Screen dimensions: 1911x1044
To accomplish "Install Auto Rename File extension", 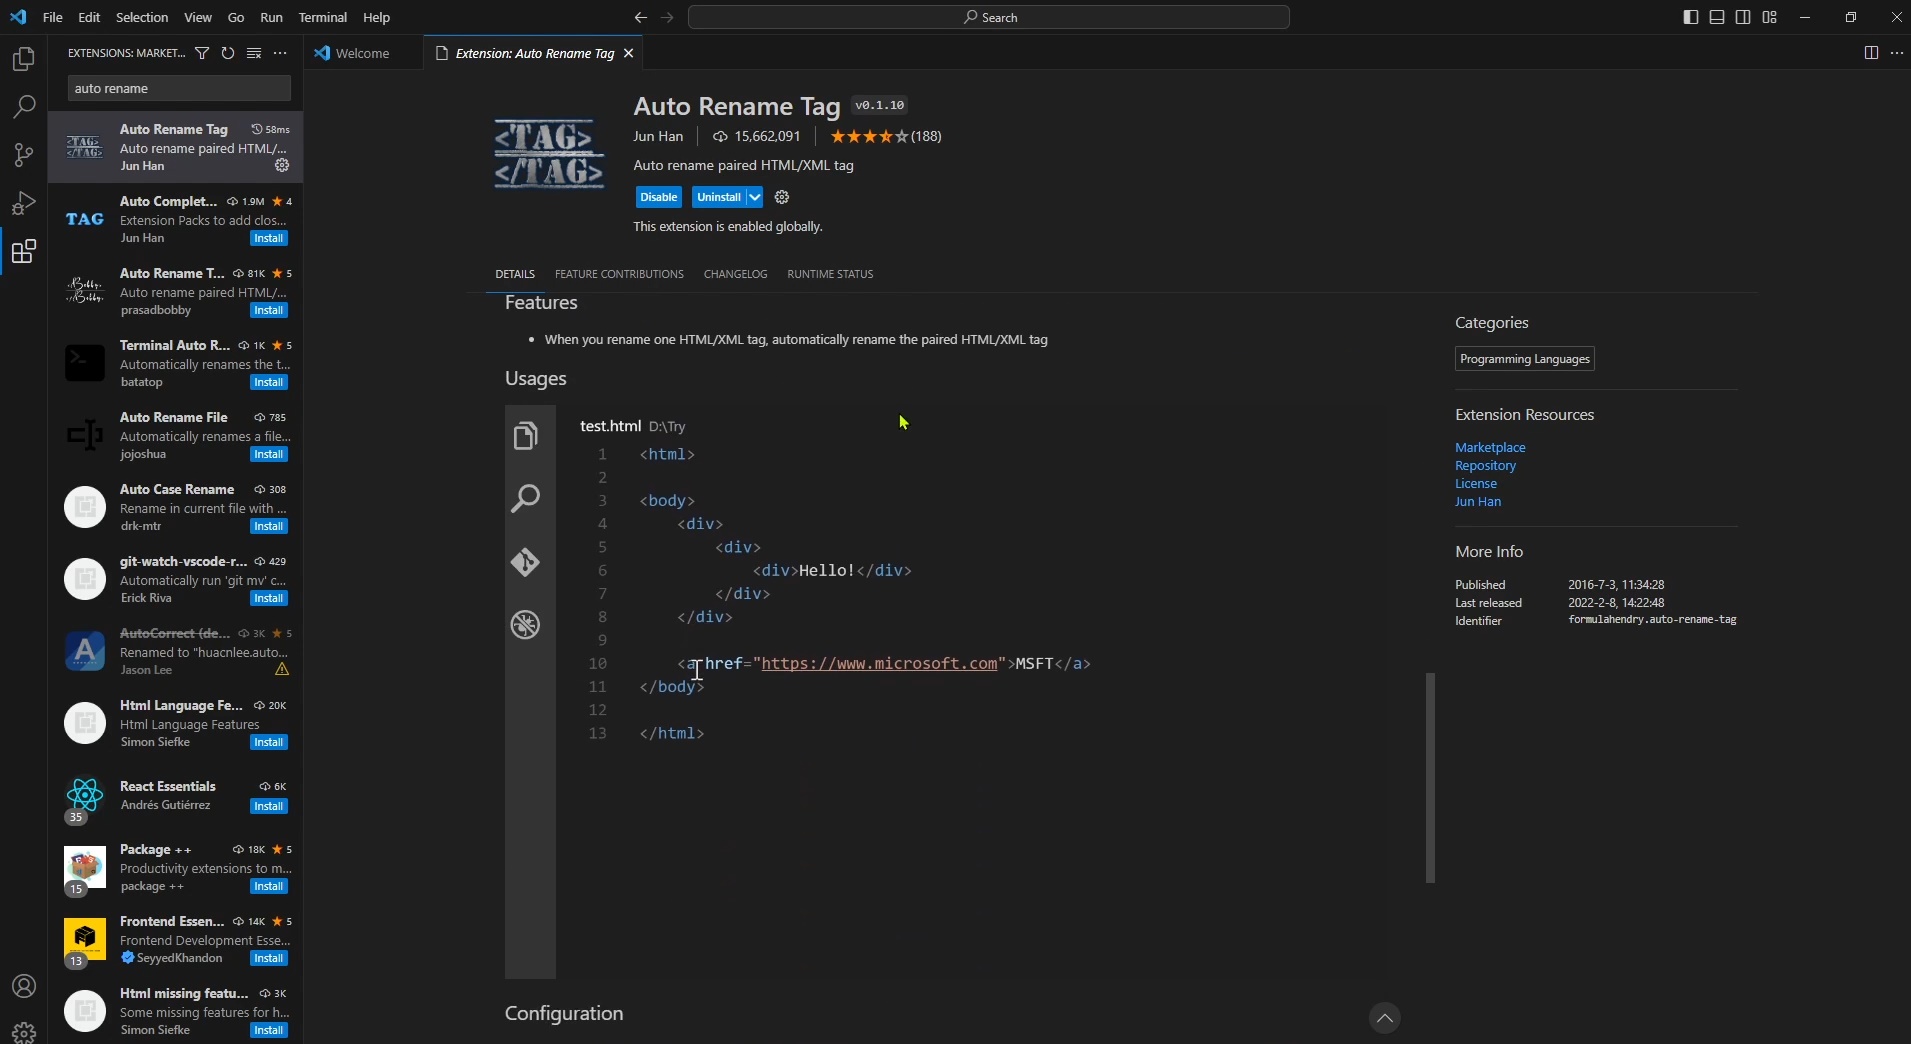I will click(269, 454).
